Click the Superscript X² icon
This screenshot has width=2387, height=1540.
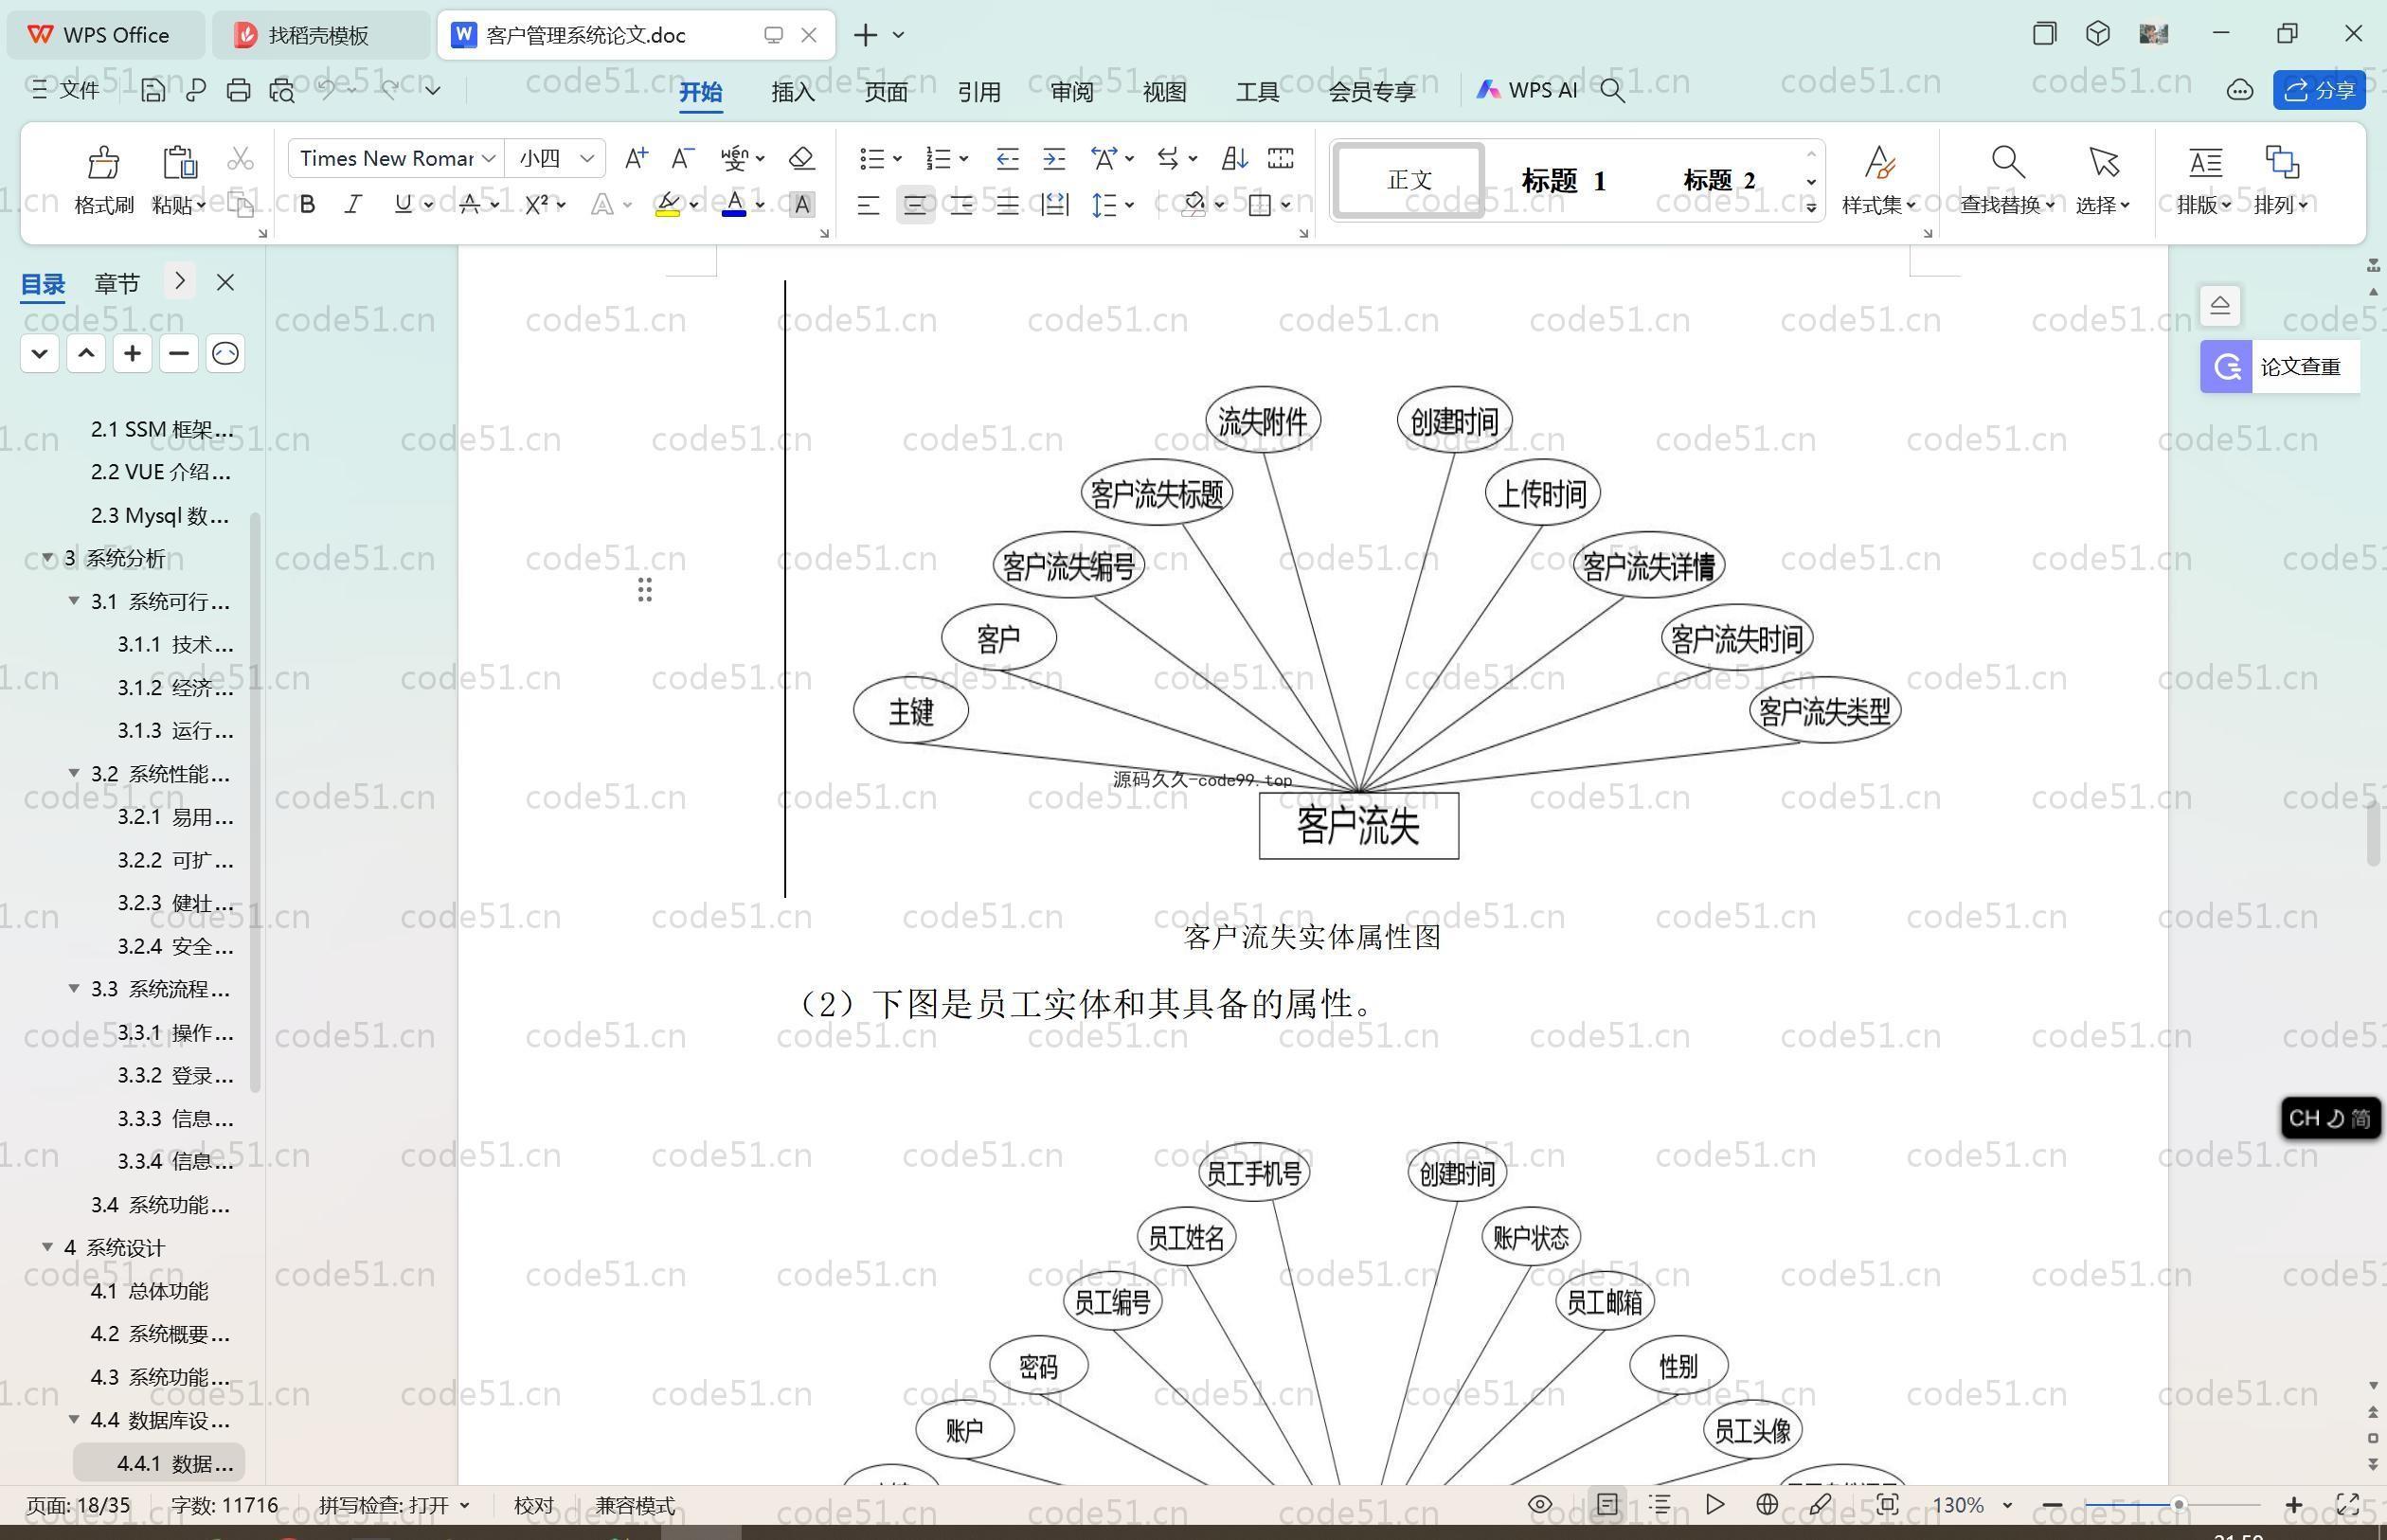537,204
